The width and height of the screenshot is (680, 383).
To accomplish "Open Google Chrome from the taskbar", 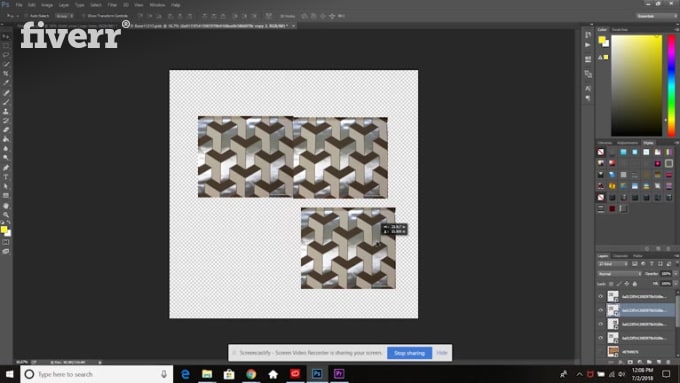I will tap(251, 374).
